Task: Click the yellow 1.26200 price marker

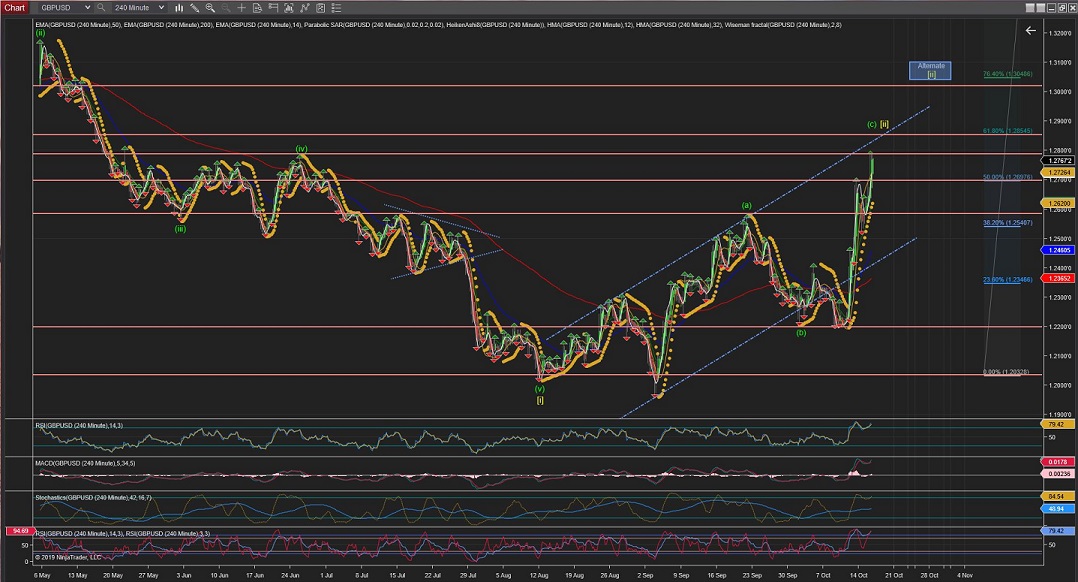Action: pyautogui.click(x=1058, y=203)
